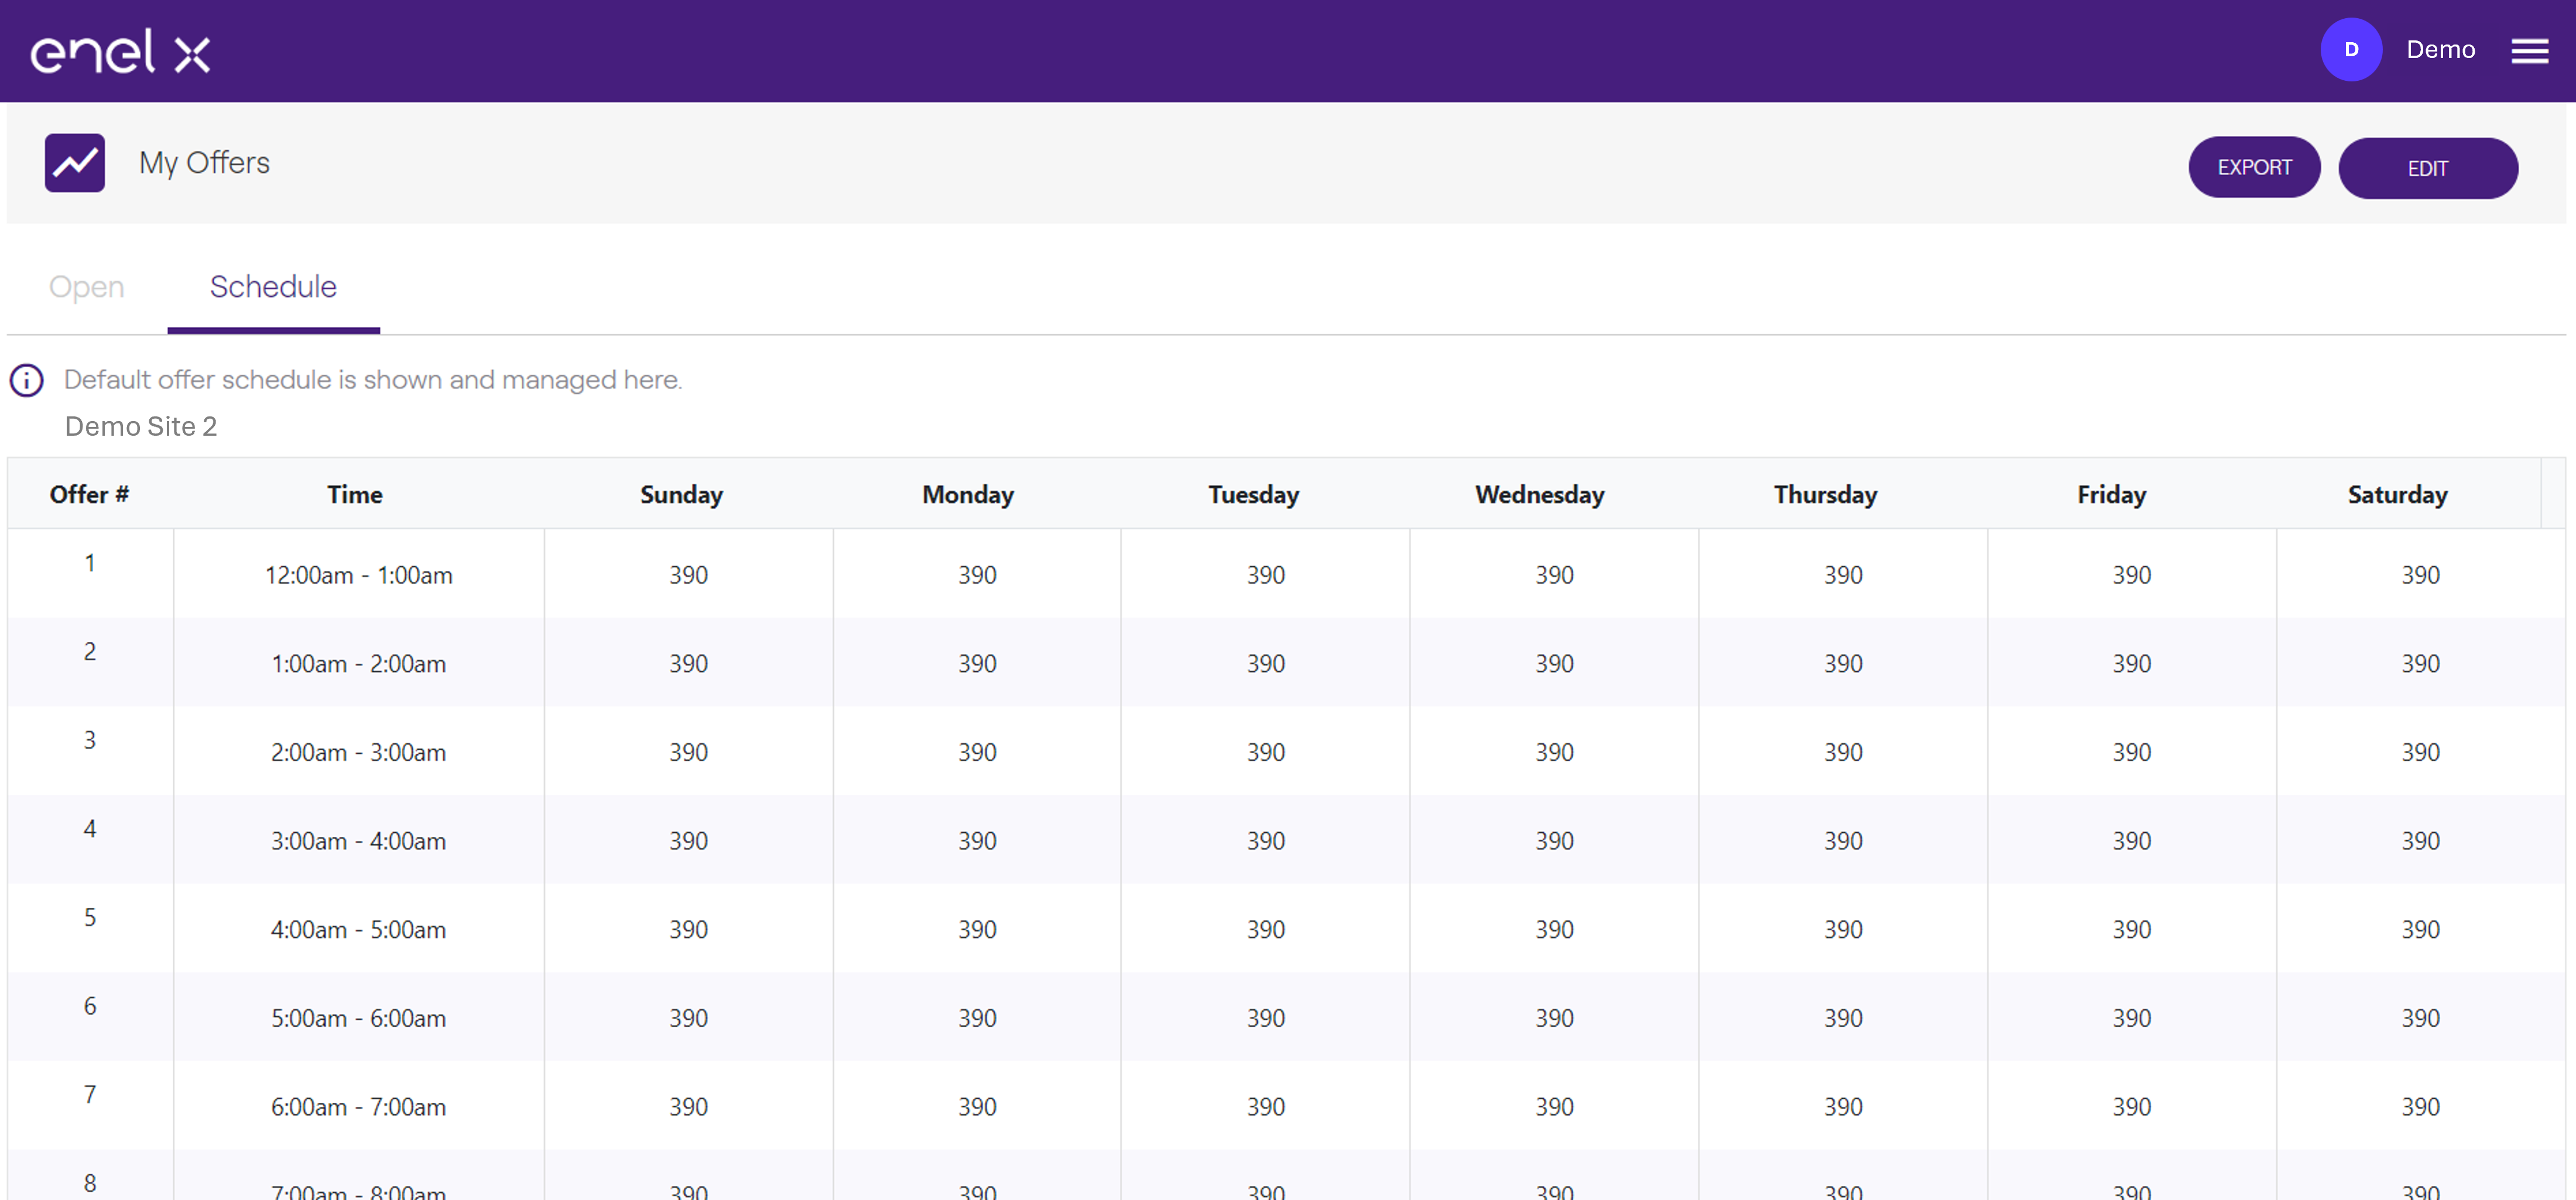
Task: Open the hamburger menu icon
Action: [2529, 50]
